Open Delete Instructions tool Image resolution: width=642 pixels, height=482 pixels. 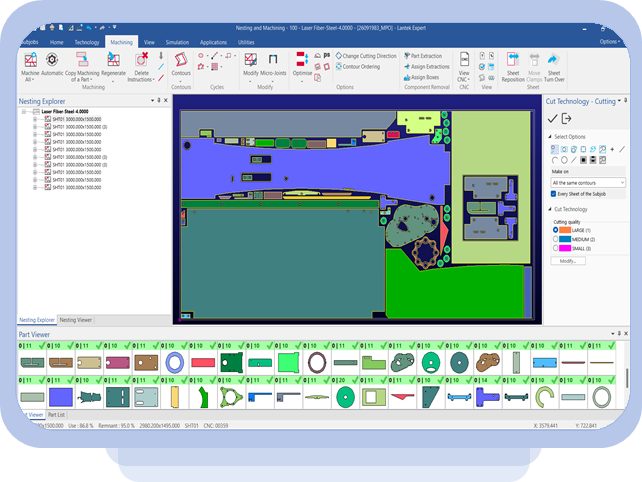[141, 67]
